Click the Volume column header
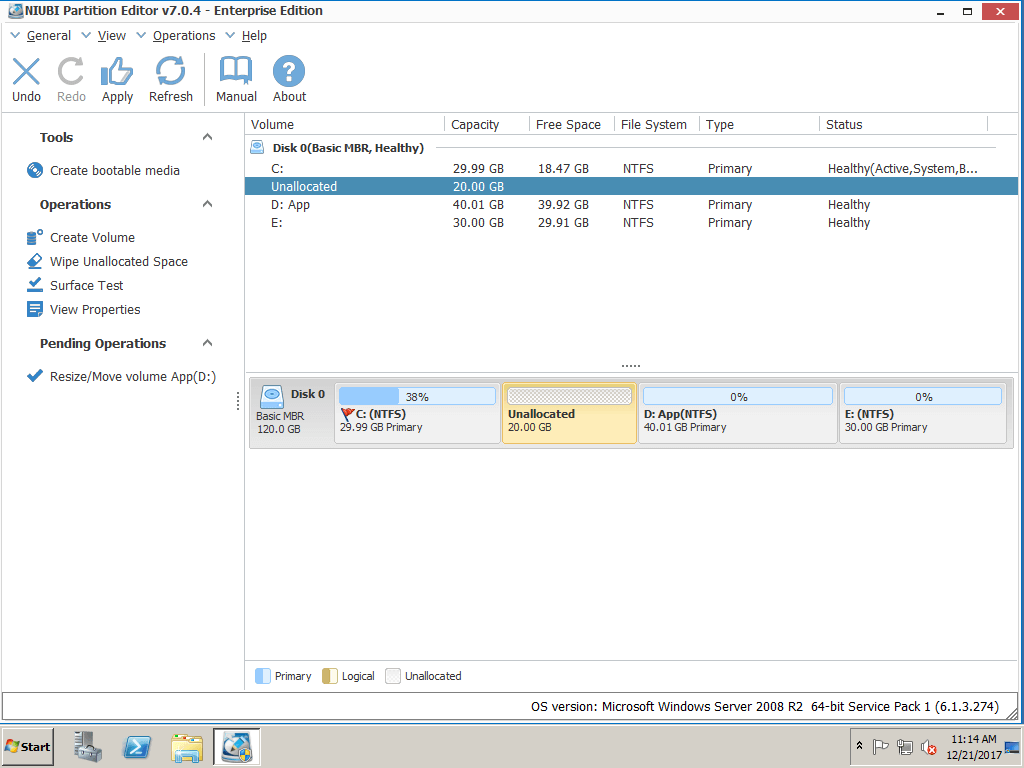 pyautogui.click(x=345, y=124)
